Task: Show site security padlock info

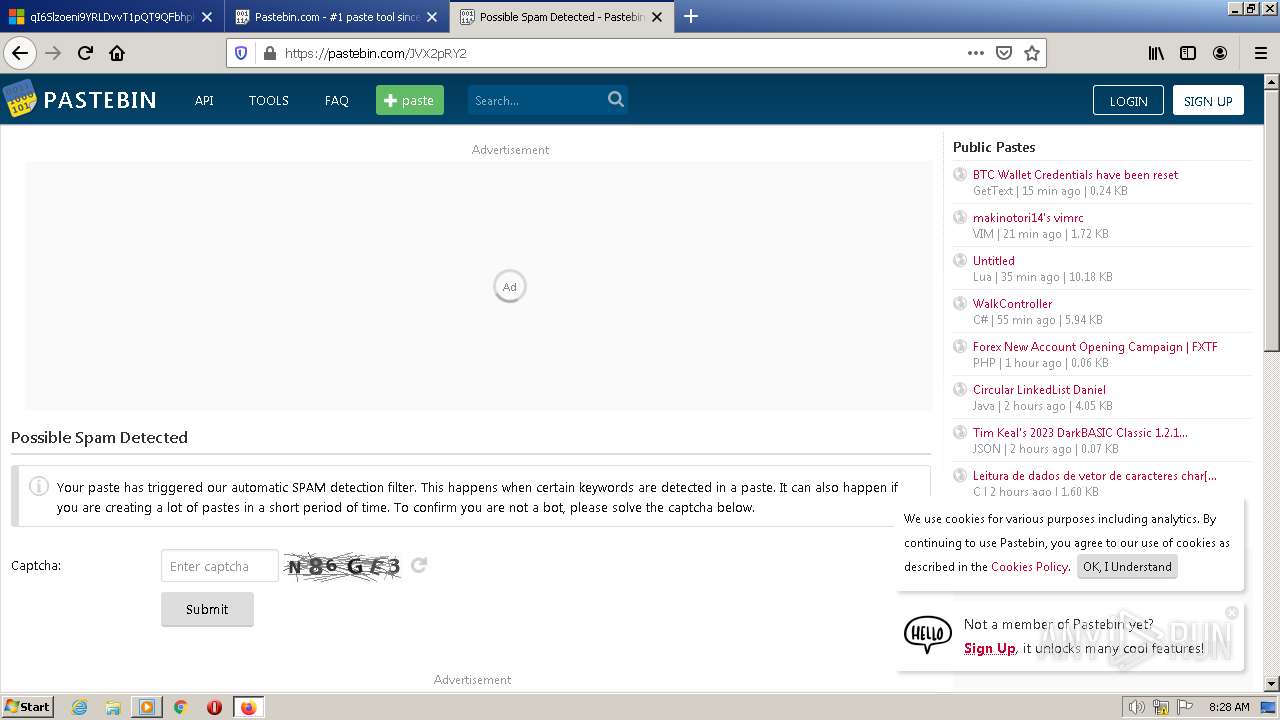Action: pyautogui.click(x=269, y=53)
